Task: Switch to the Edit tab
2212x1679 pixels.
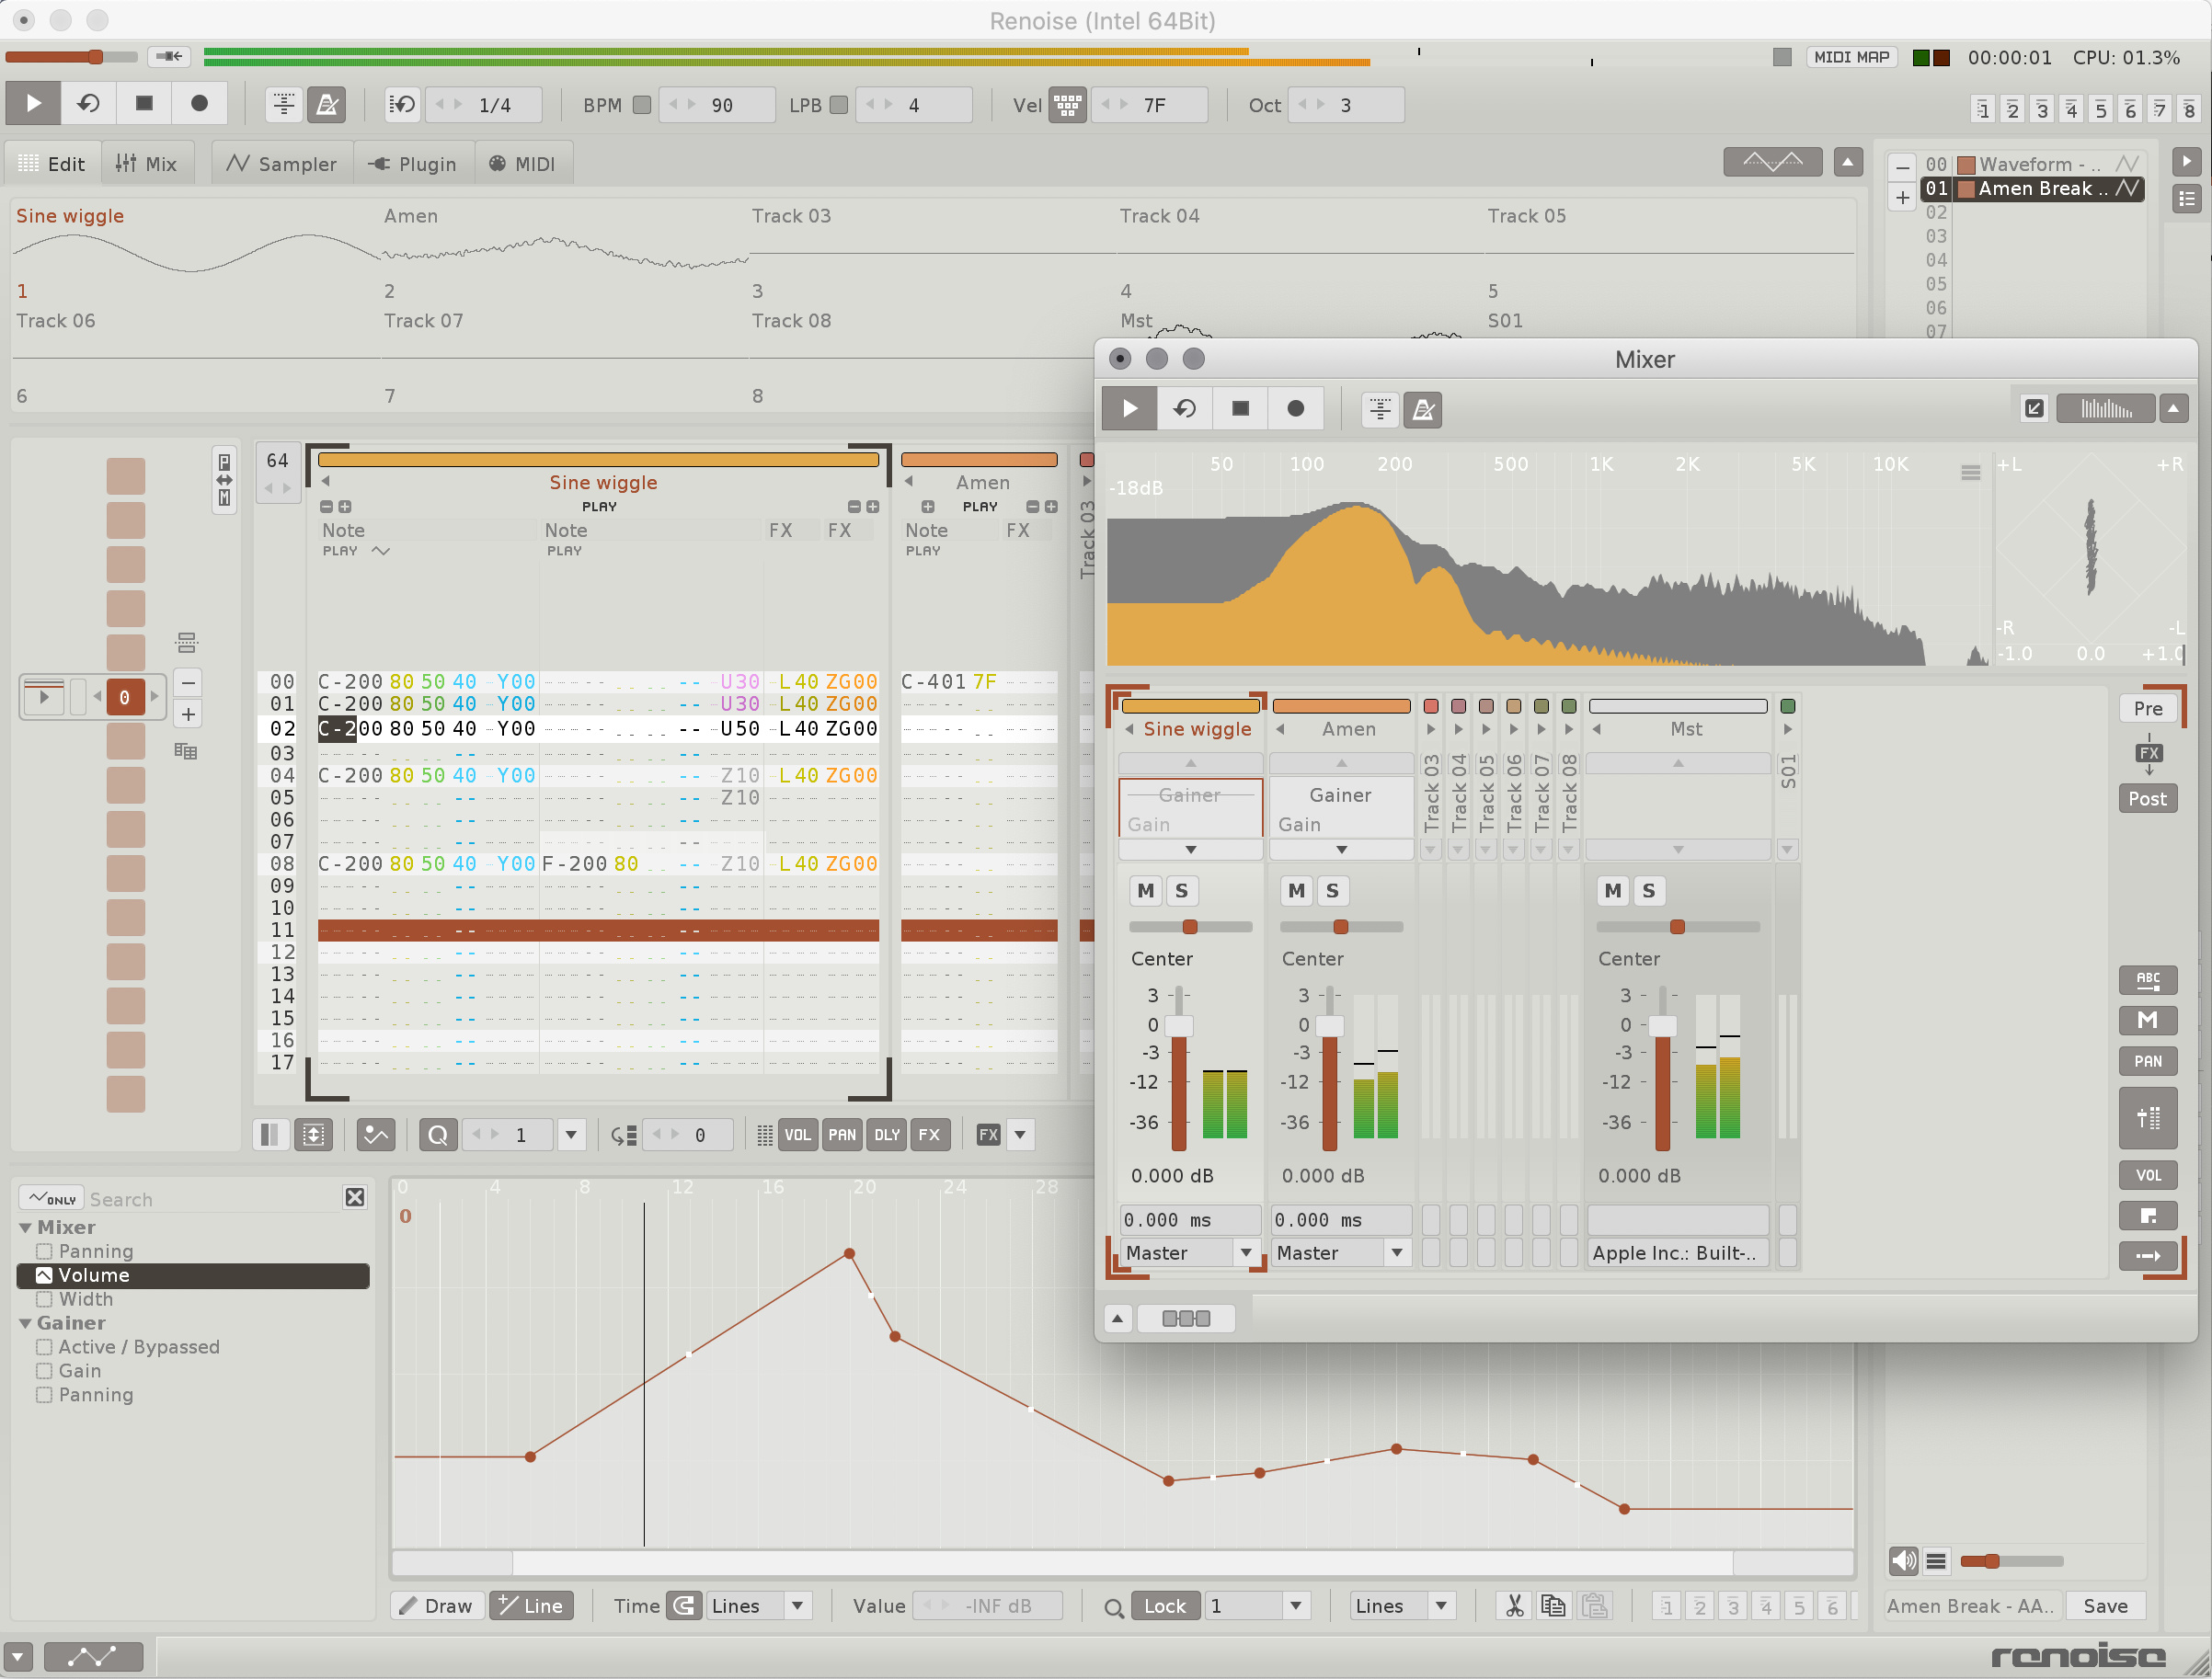Action: tap(52, 163)
